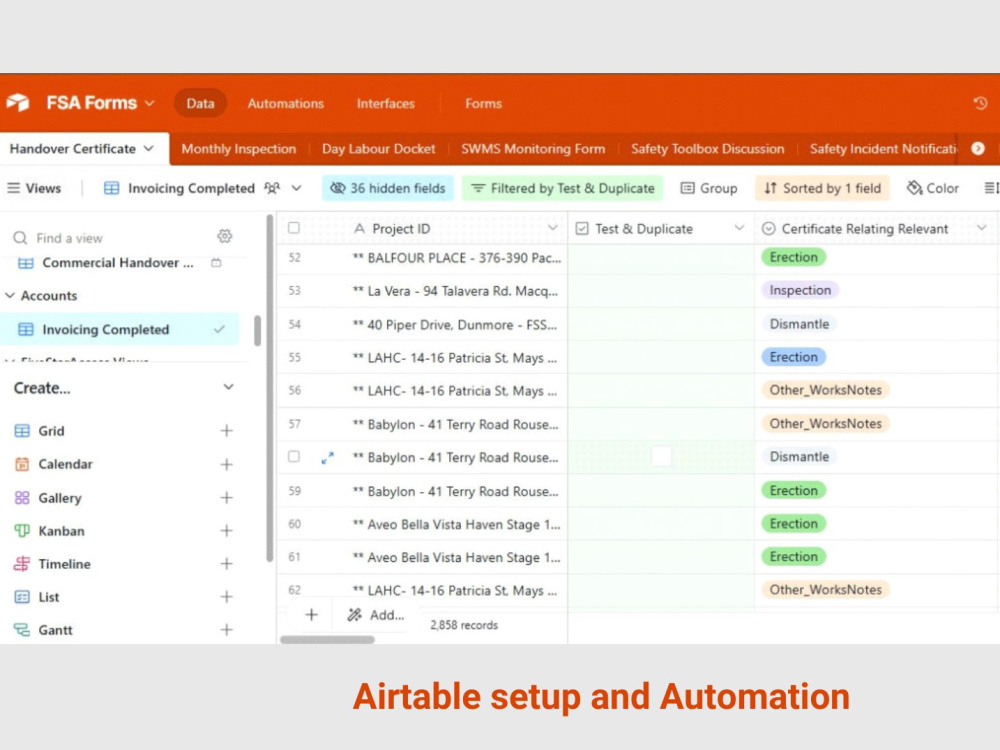Viewport: 1000px width, 750px height.
Task: Click purple Inspection tag on La Vera row
Action: [x=800, y=290]
